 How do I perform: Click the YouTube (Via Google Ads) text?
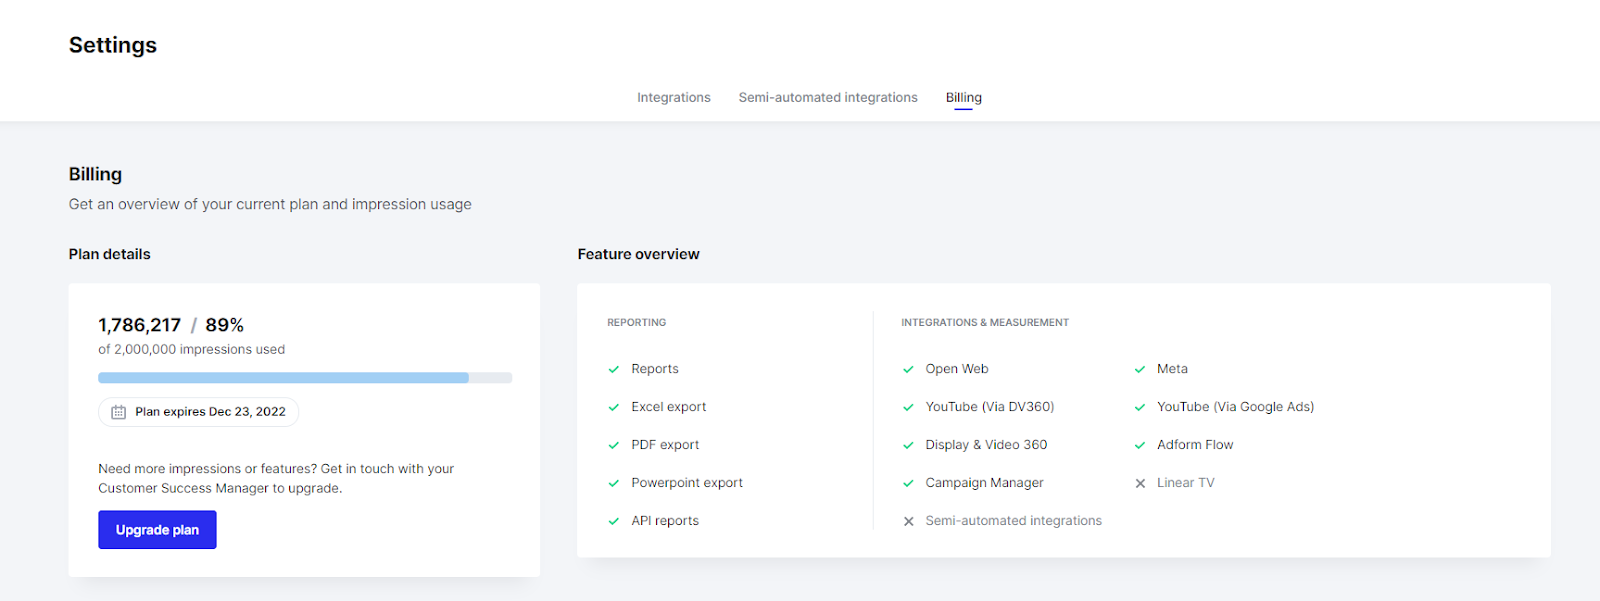(x=1236, y=407)
